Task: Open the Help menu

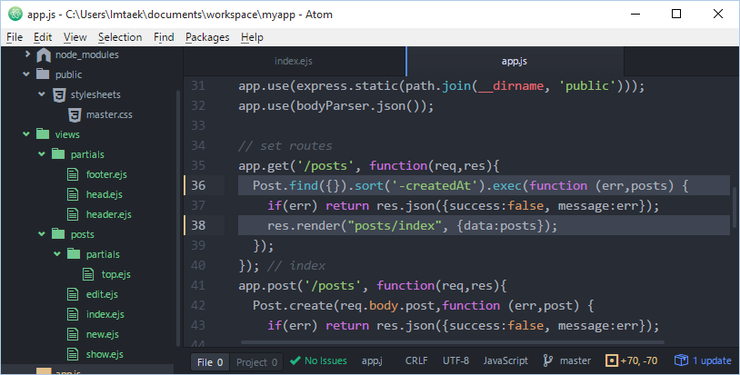Action: click(252, 37)
